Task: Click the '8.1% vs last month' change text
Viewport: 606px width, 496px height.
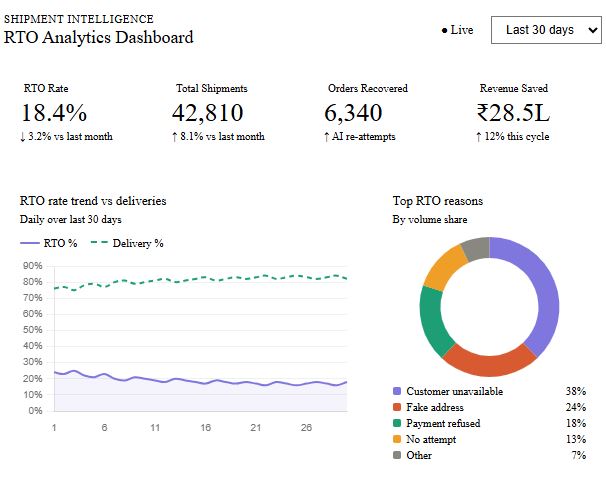Action: tap(218, 136)
